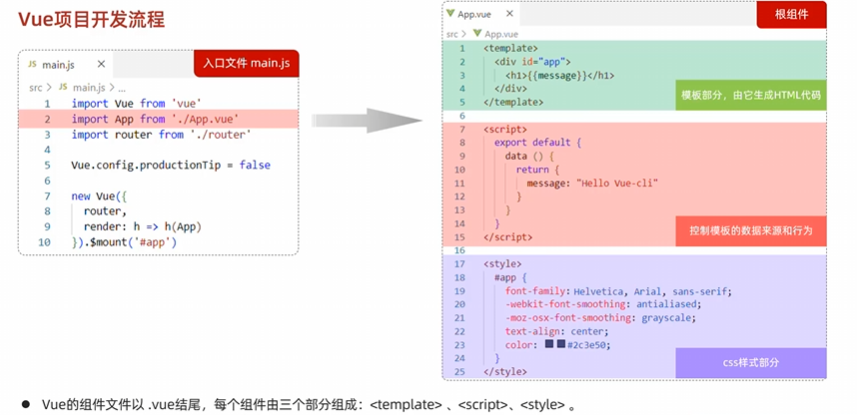Click line number 4 in main.js gutter
This screenshot has width=857, height=415.
point(47,150)
